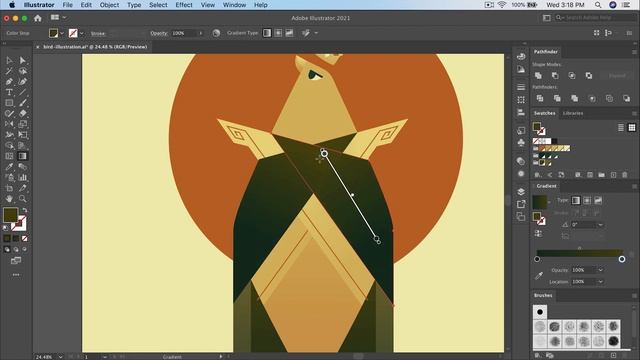640x360 pixels.
Task: Click Unite shape mode in Pathfinder
Action: (538, 76)
